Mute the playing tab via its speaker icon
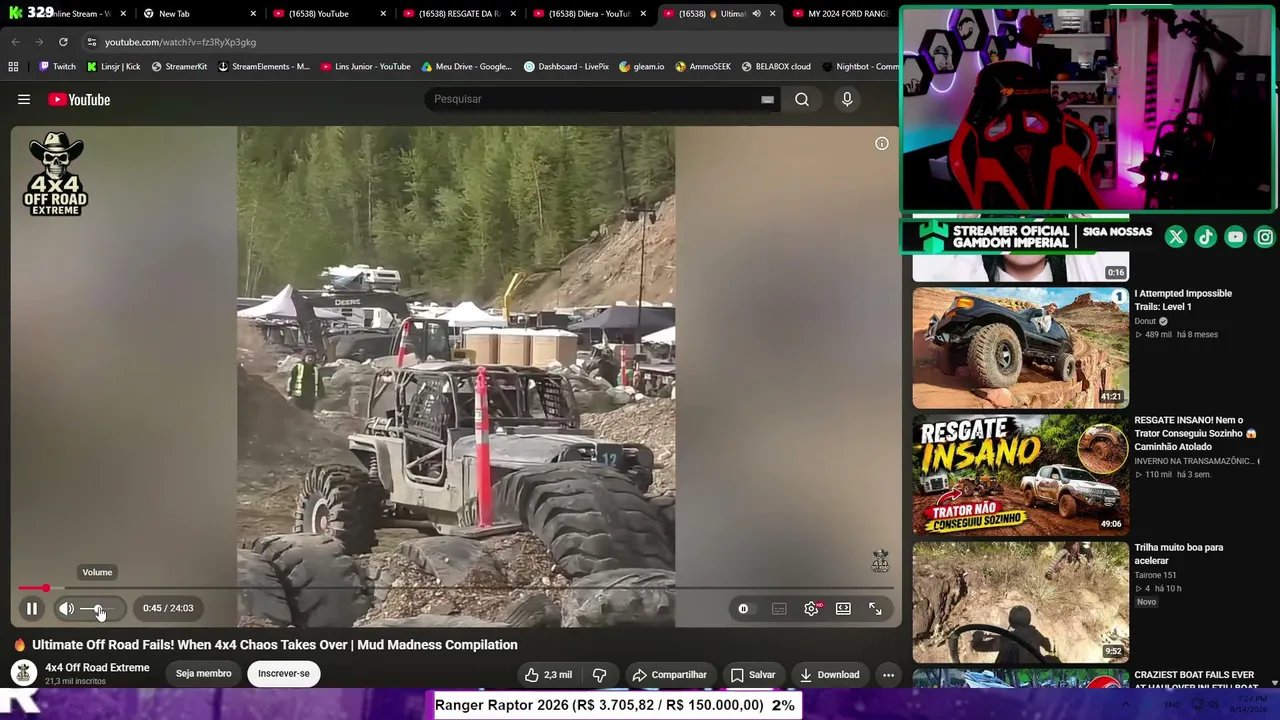The height and width of the screenshot is (720, 1280). pos(756,14)
